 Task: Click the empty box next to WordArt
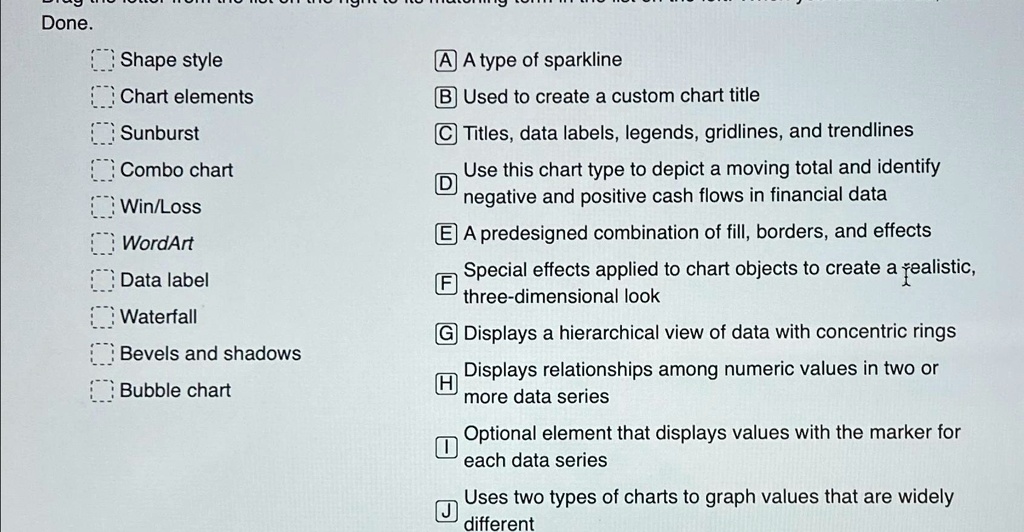click(102, 243)
